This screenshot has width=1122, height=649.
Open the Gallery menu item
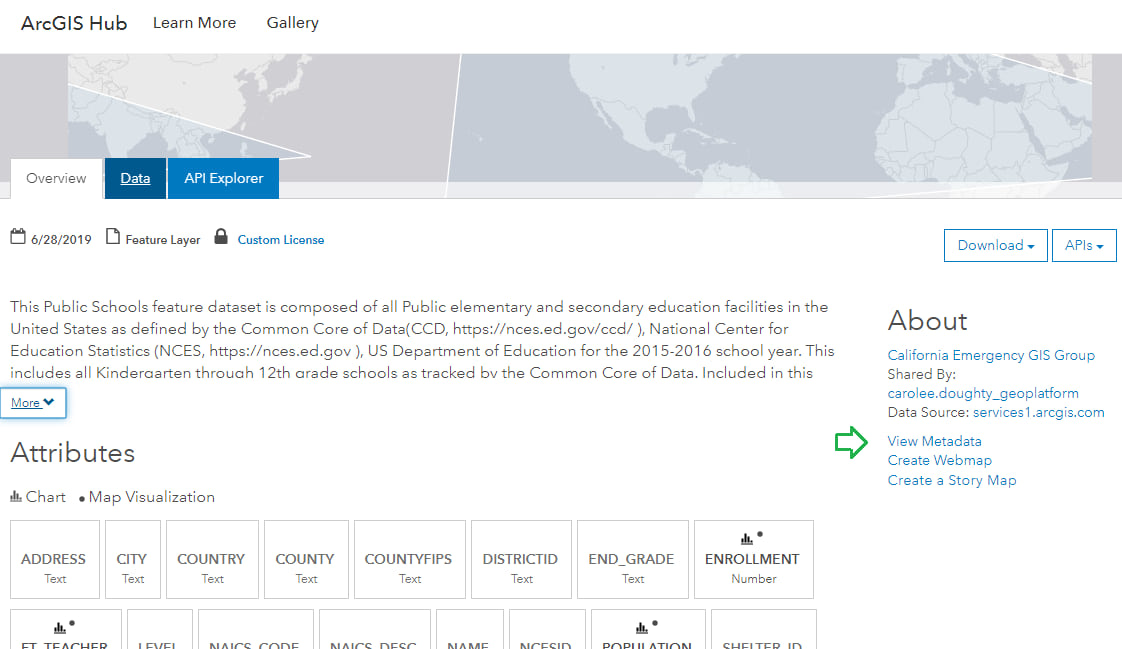(x=292, y=23)
